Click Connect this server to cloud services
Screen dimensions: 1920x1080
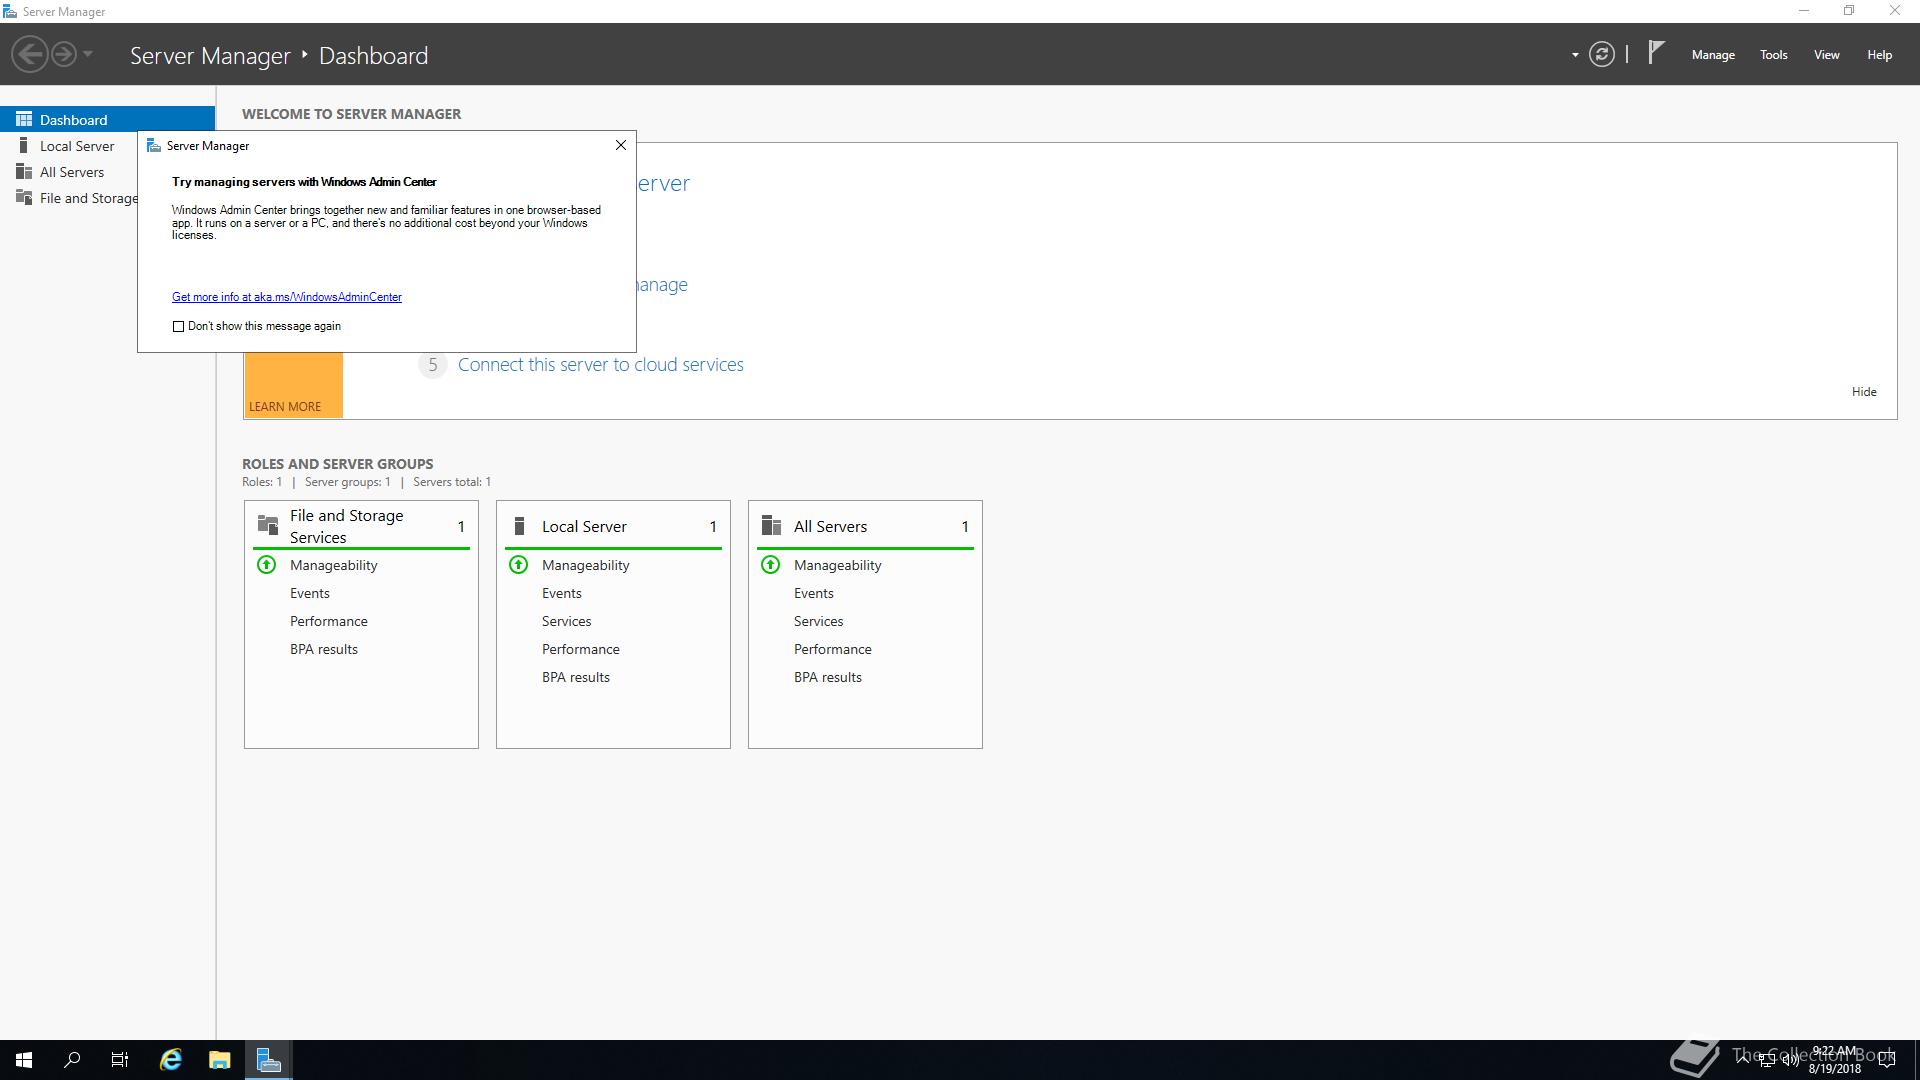[x=600, y=365]
